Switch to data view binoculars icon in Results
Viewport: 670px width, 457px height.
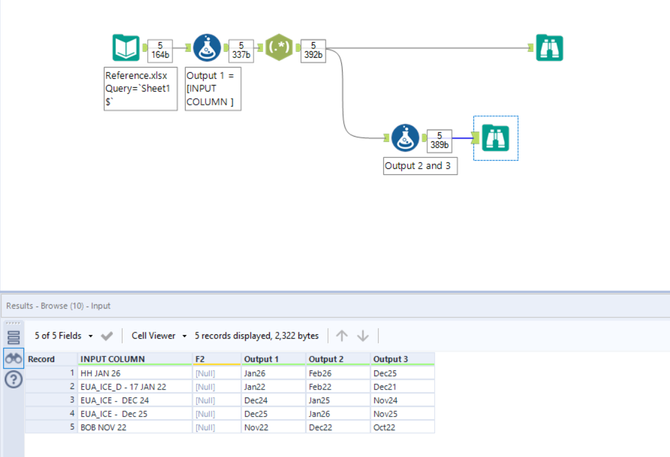click(14, 358)
